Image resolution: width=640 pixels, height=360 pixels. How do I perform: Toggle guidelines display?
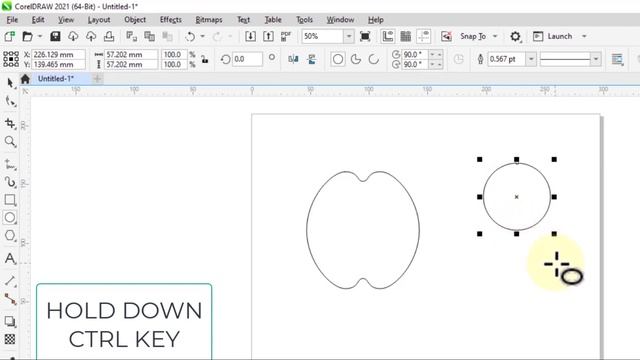click(424, 36)
